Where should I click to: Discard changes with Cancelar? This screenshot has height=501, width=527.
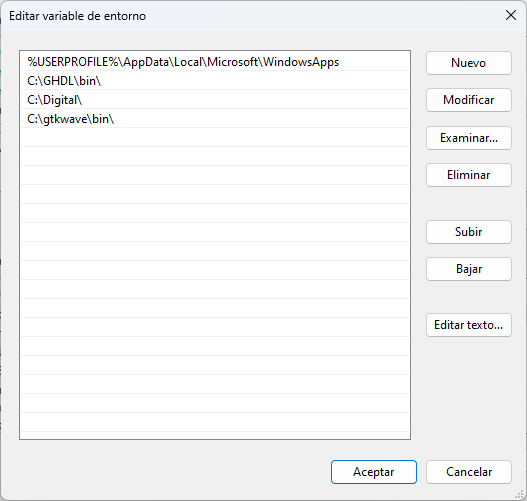coord(469,472)
